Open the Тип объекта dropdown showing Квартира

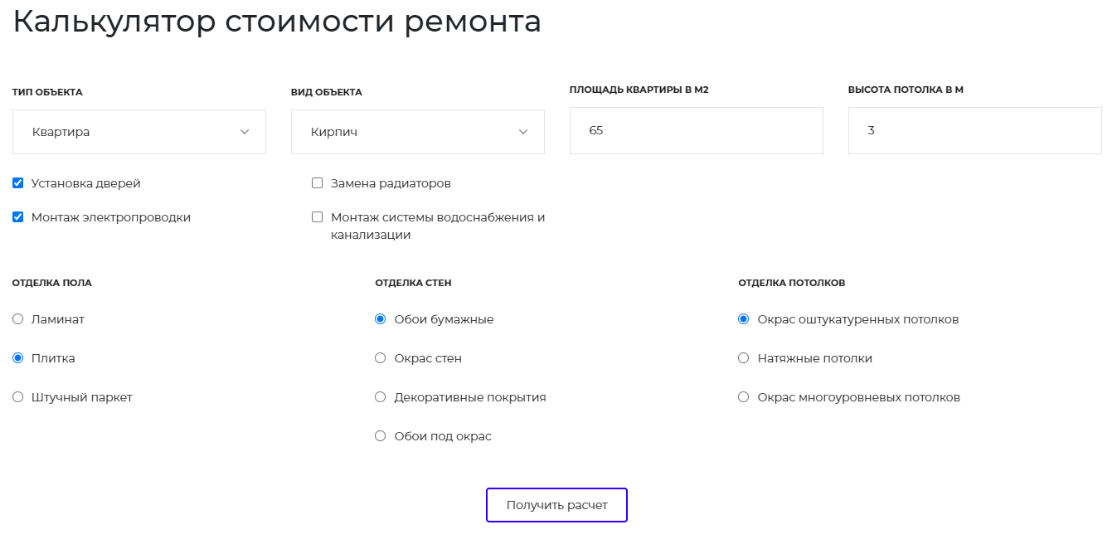click(139, 132)
